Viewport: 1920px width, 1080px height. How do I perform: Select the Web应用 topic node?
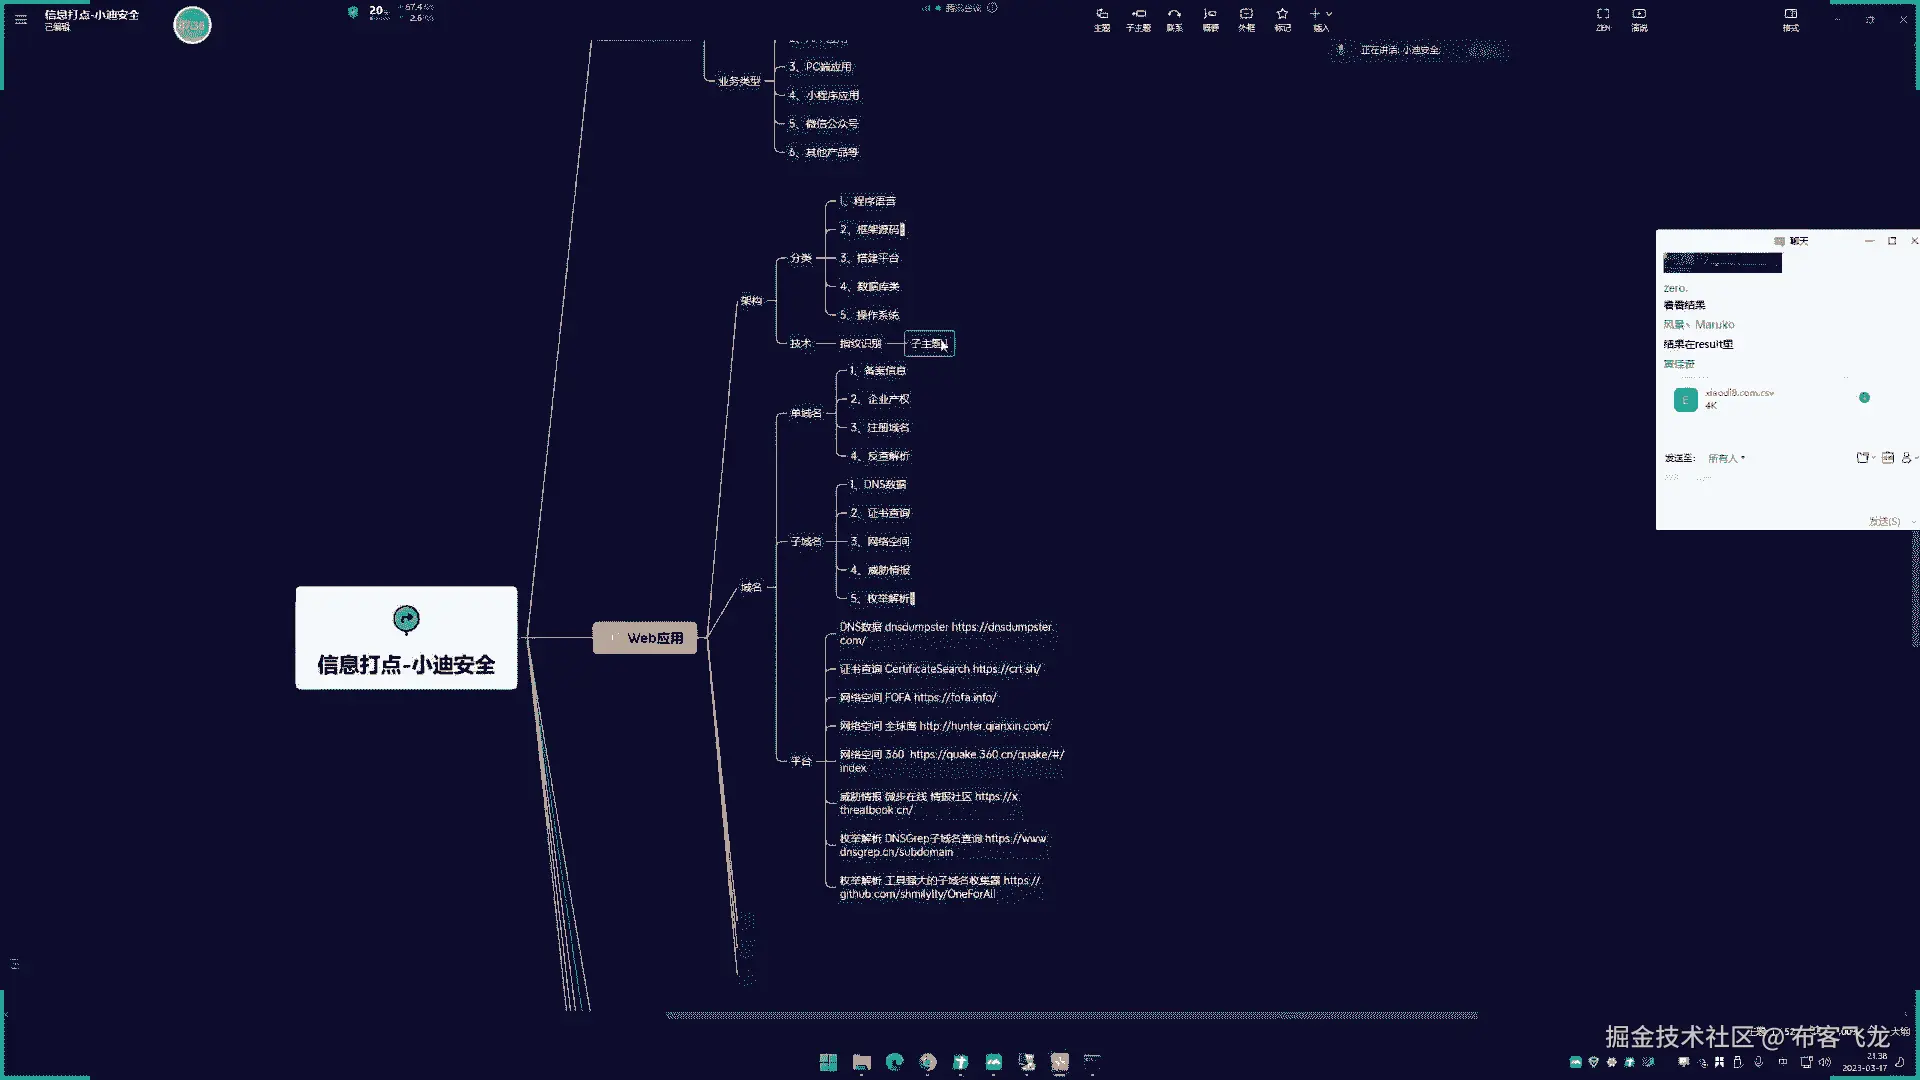(x=645, y=638)
